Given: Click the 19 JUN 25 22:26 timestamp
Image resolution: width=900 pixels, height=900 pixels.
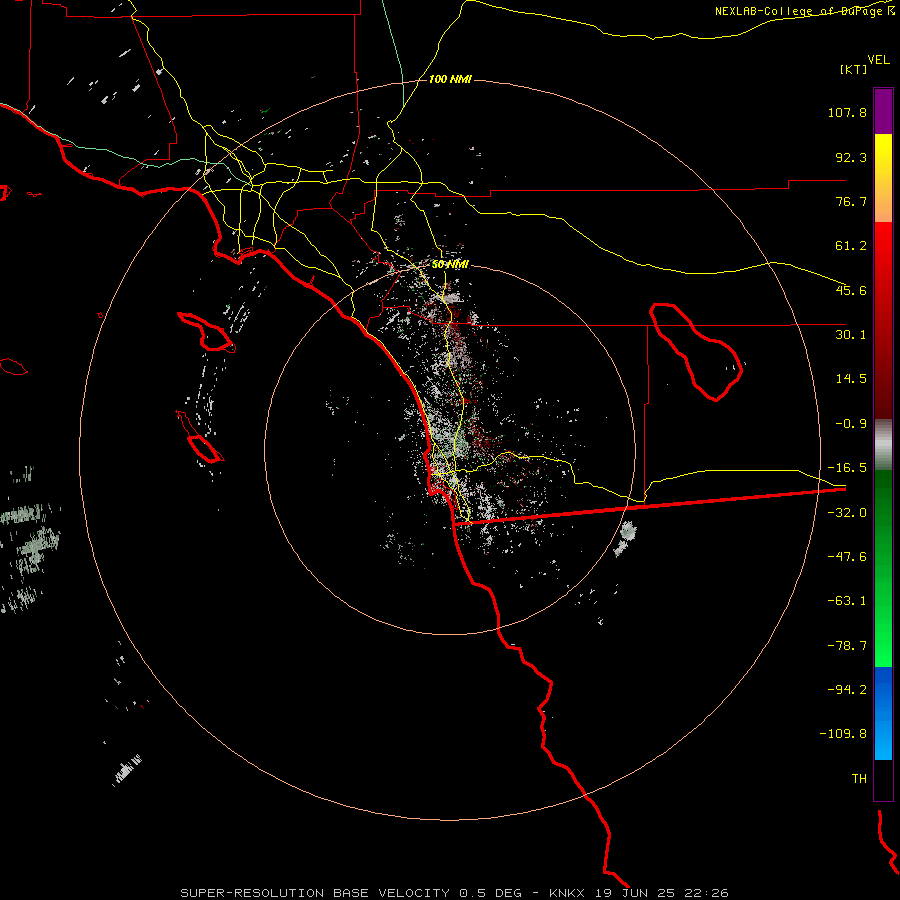Looking at the screenshot, I should (660, 893).
